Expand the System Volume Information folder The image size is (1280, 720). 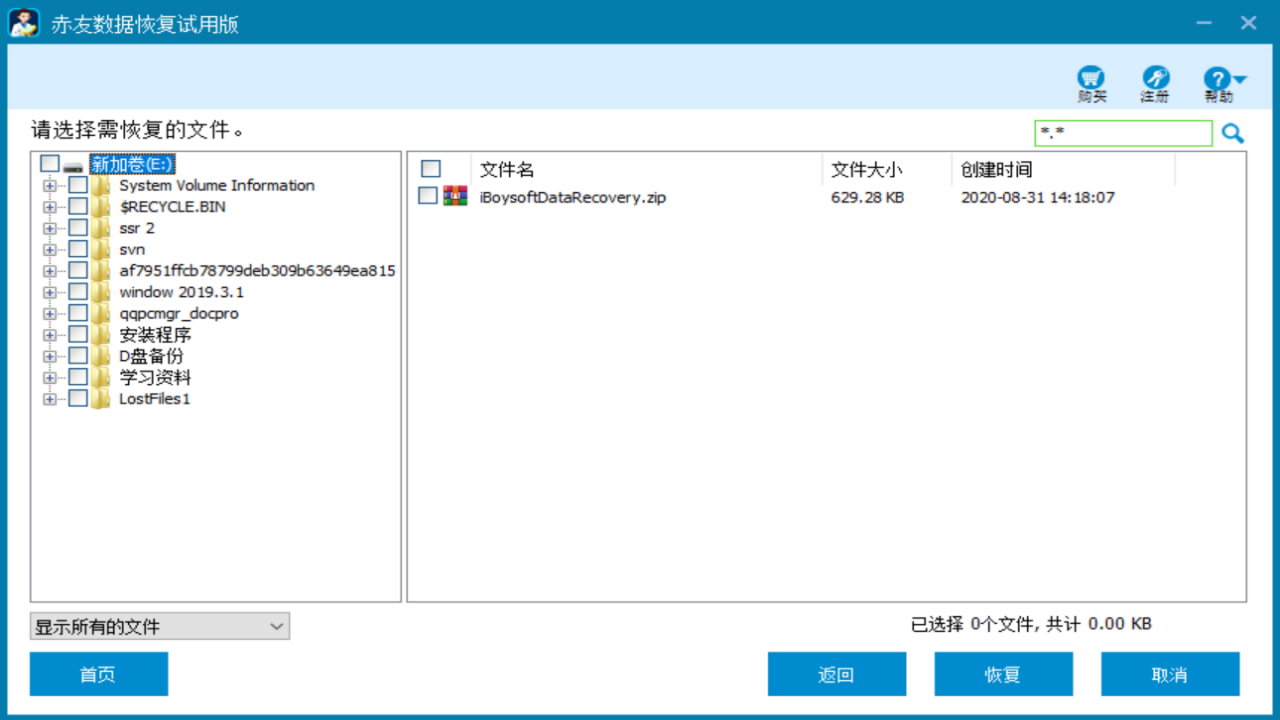(x=50, y=186)
